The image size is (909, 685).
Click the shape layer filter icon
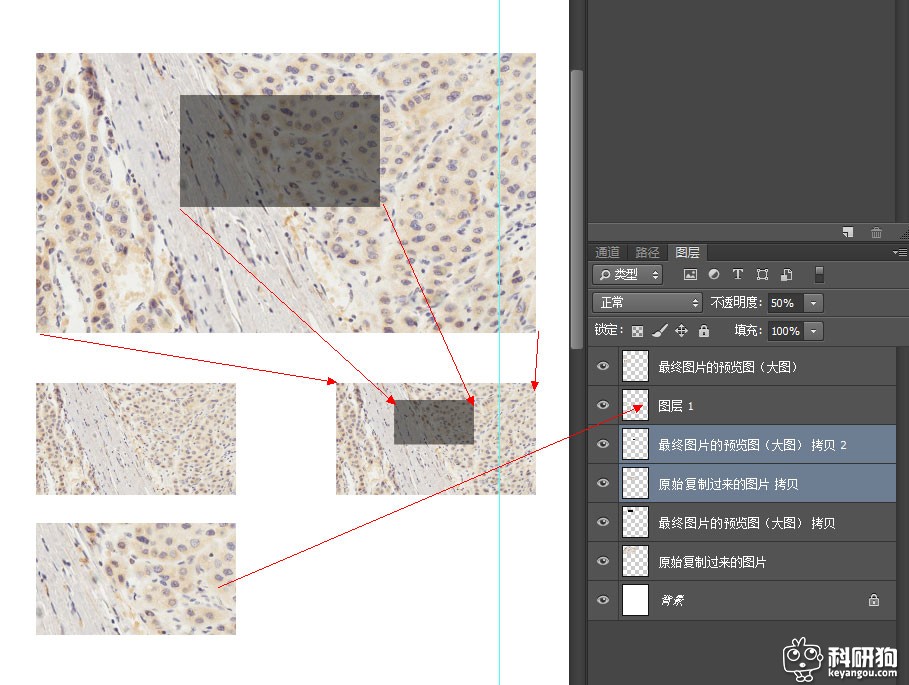pos(762,275)
